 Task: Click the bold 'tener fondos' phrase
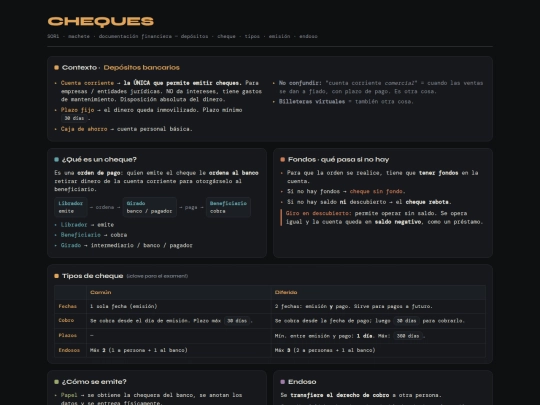click(438, 173)
